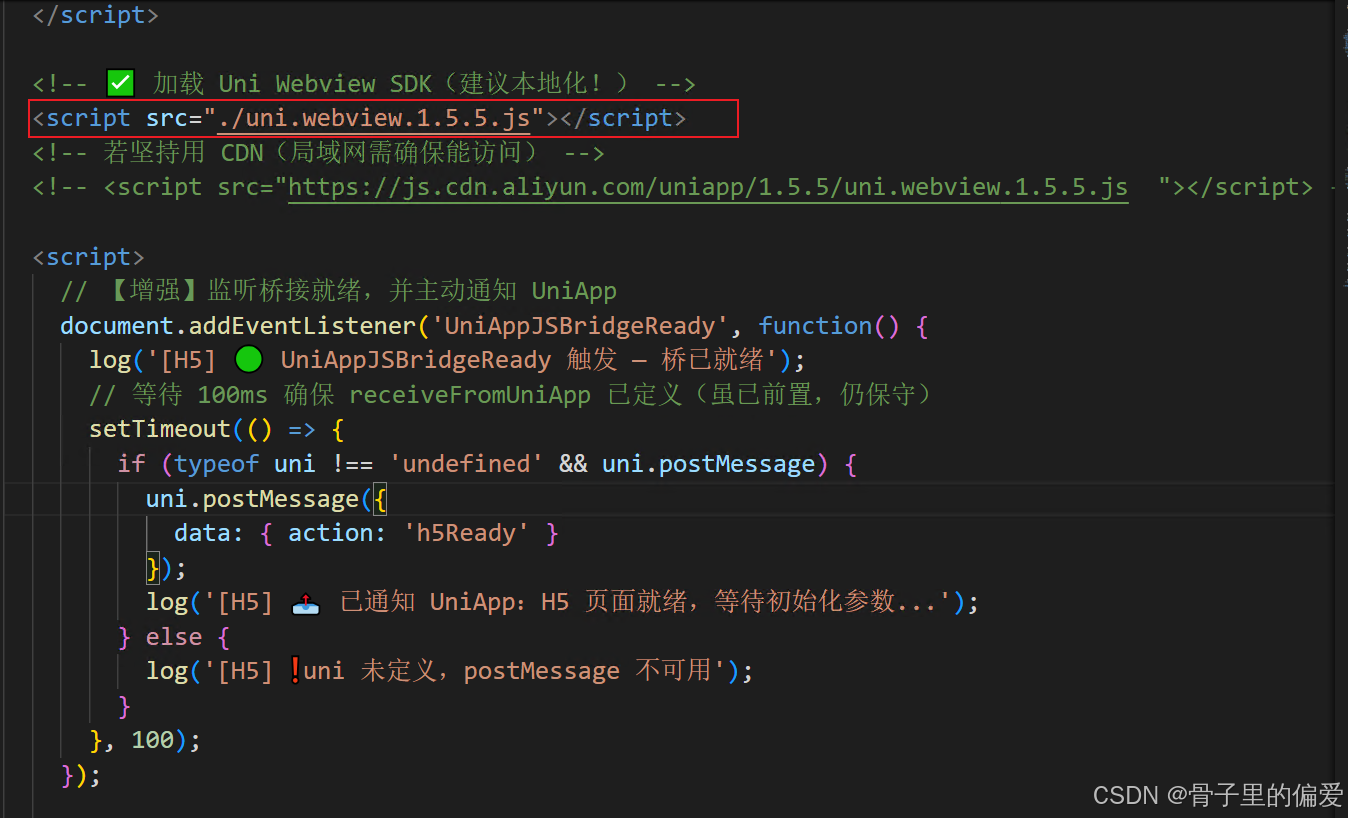
Task: Click the red exclamation mark before 'uni 未定义'
Action: 295,671
